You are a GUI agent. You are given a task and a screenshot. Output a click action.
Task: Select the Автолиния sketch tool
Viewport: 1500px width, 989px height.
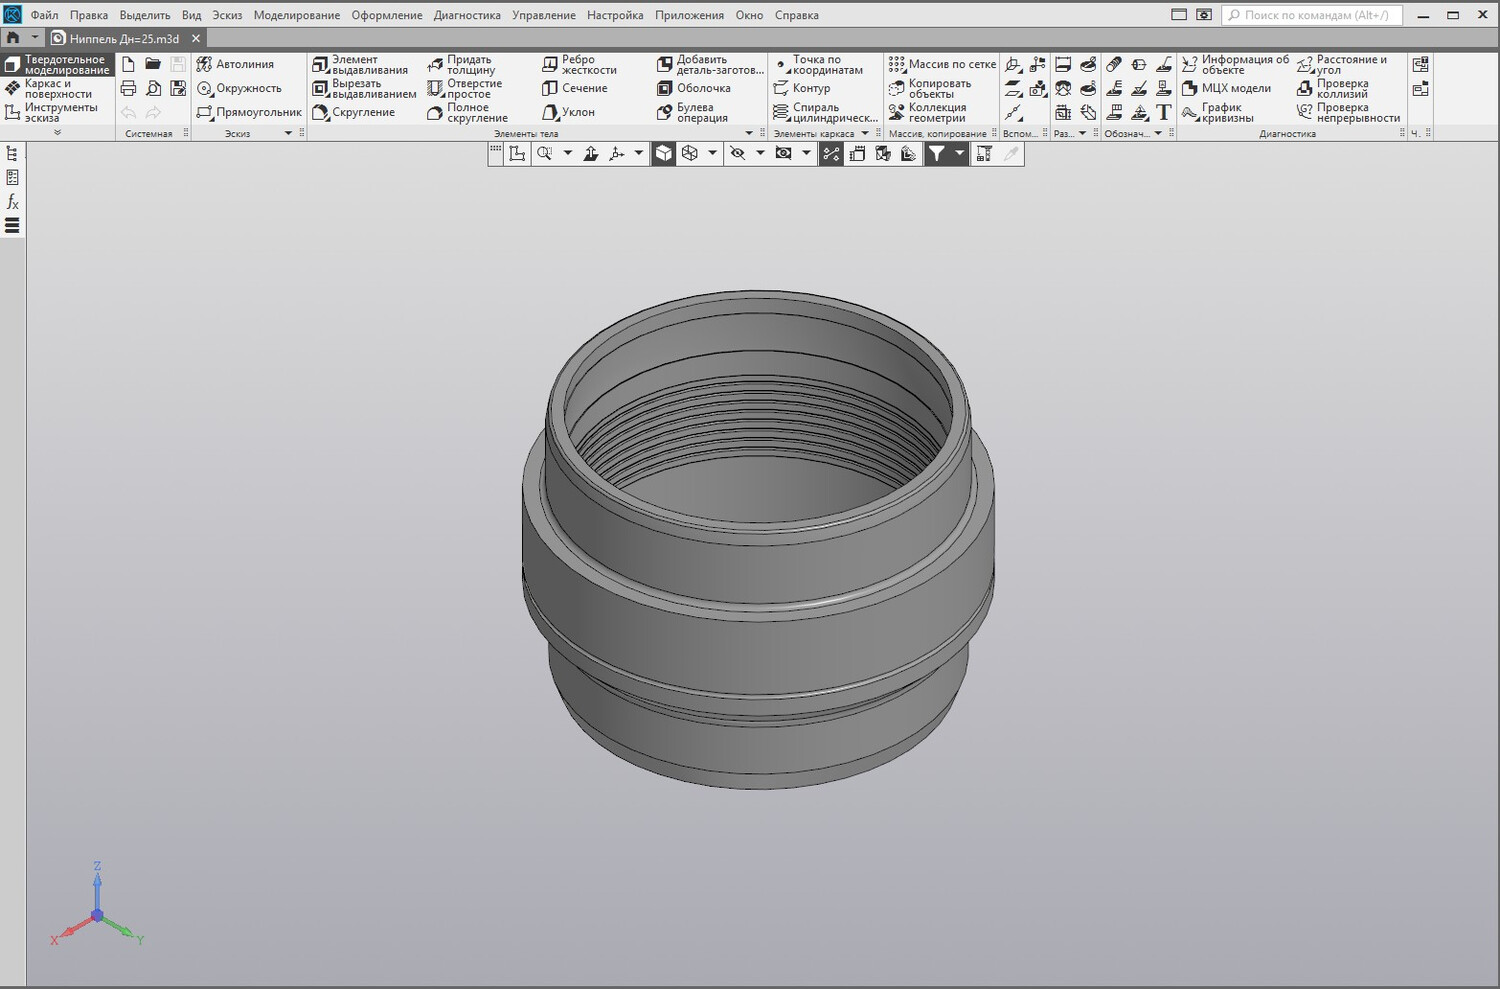click(235, 64)
